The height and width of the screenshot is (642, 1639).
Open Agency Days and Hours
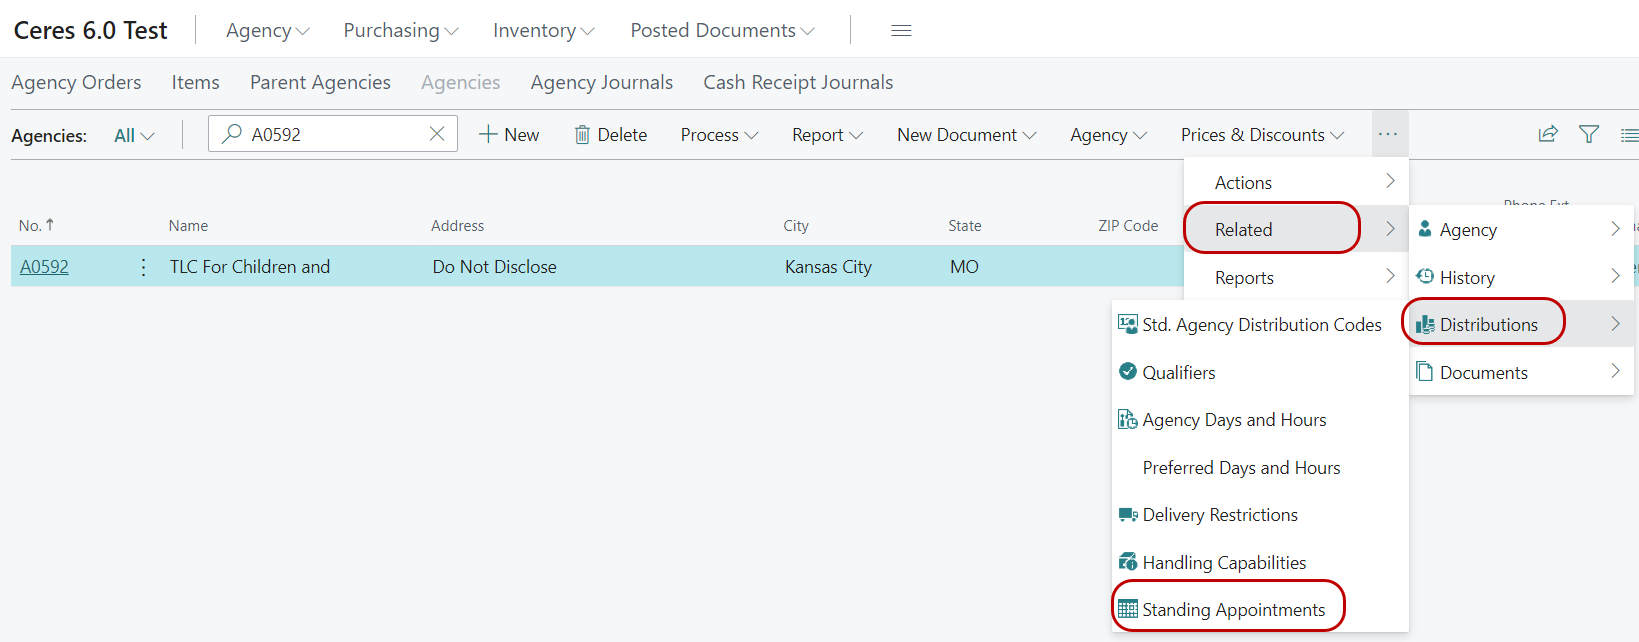1233,420
